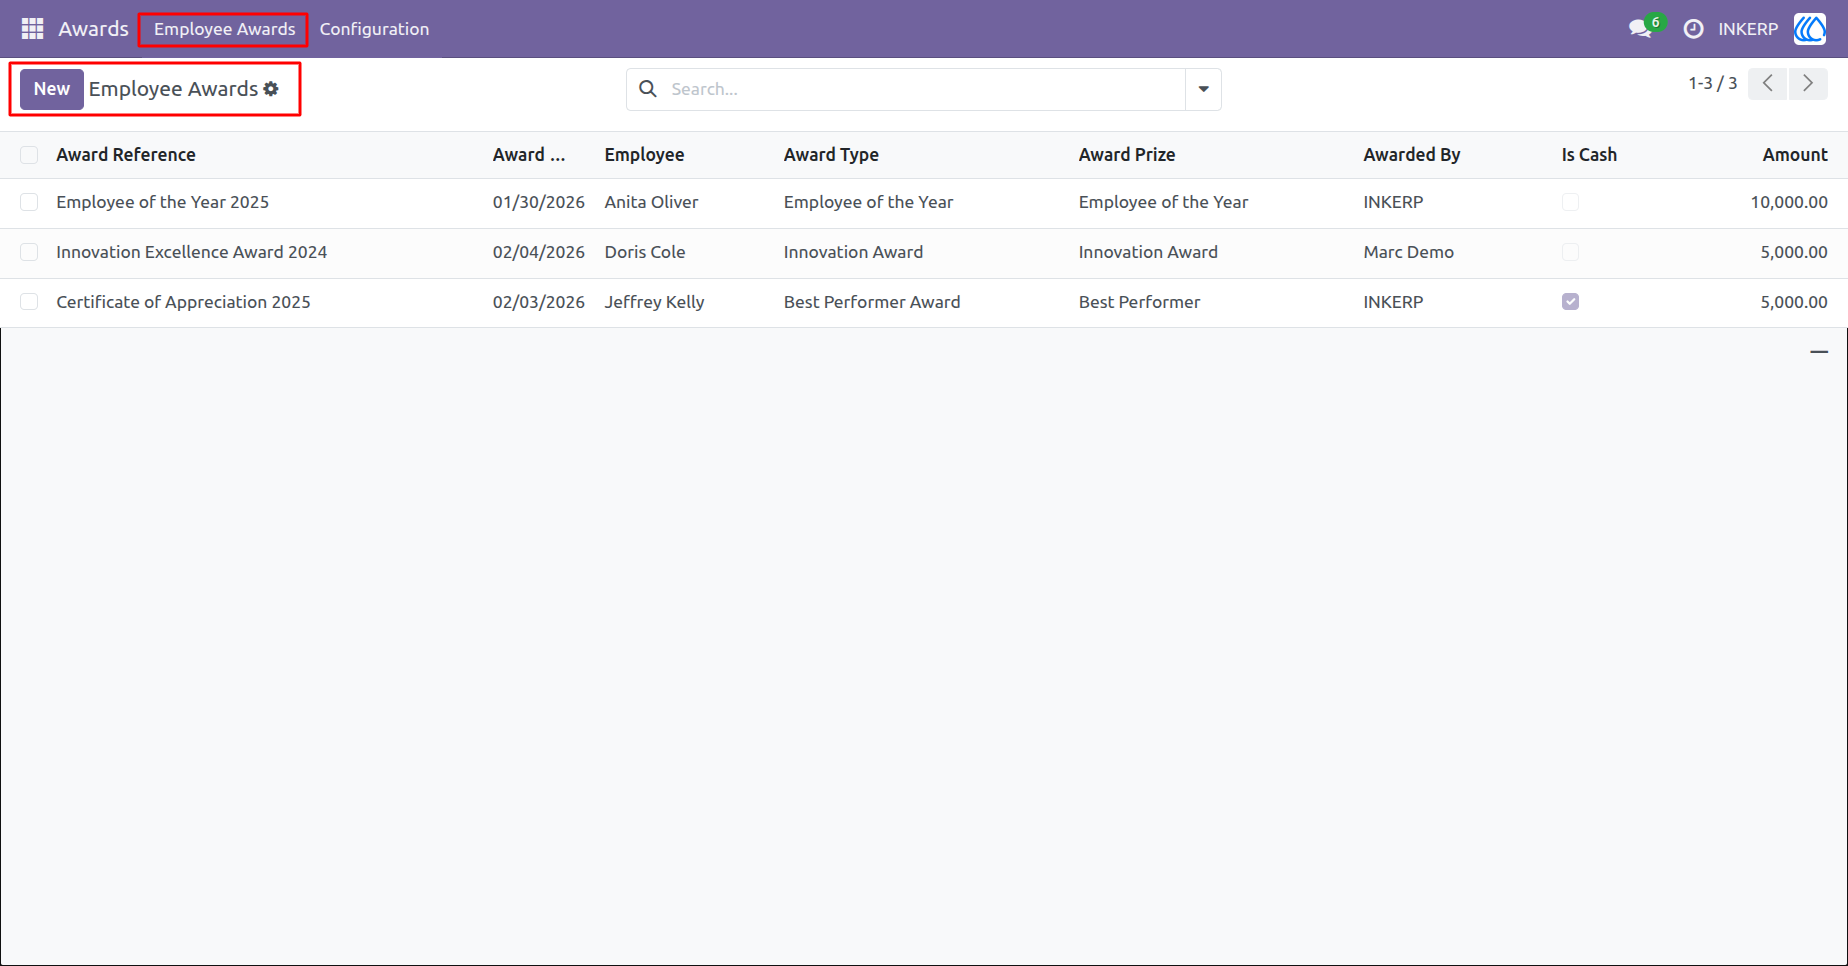The image size is (1848, 966).
Task: Click the user avatar logo
Action: click(x=1810, y=29)
